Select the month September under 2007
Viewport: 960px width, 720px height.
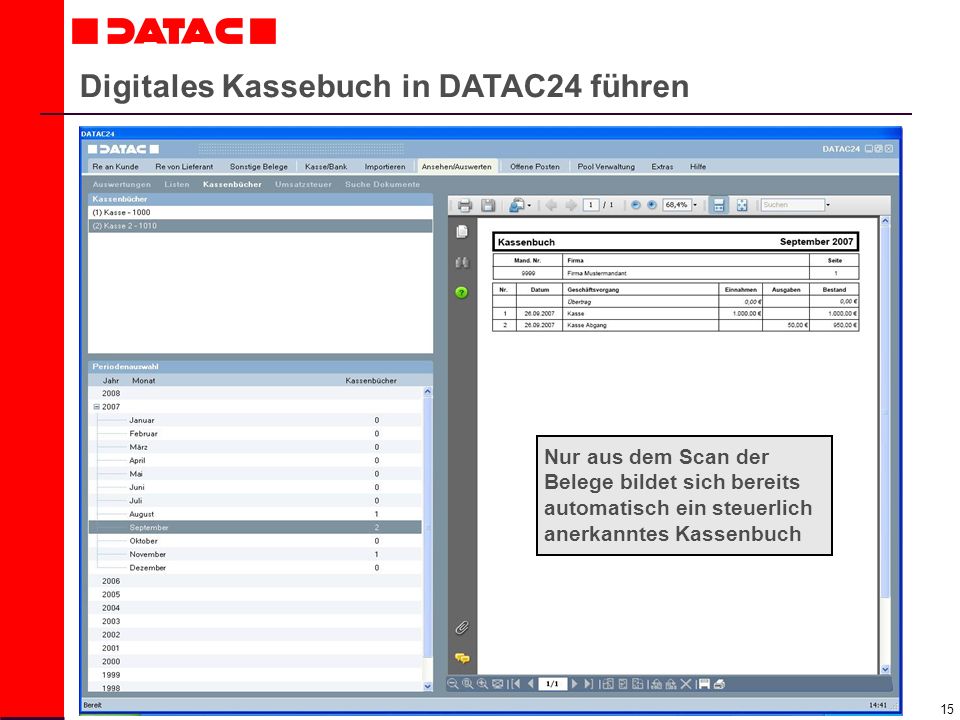pos(255,528)
